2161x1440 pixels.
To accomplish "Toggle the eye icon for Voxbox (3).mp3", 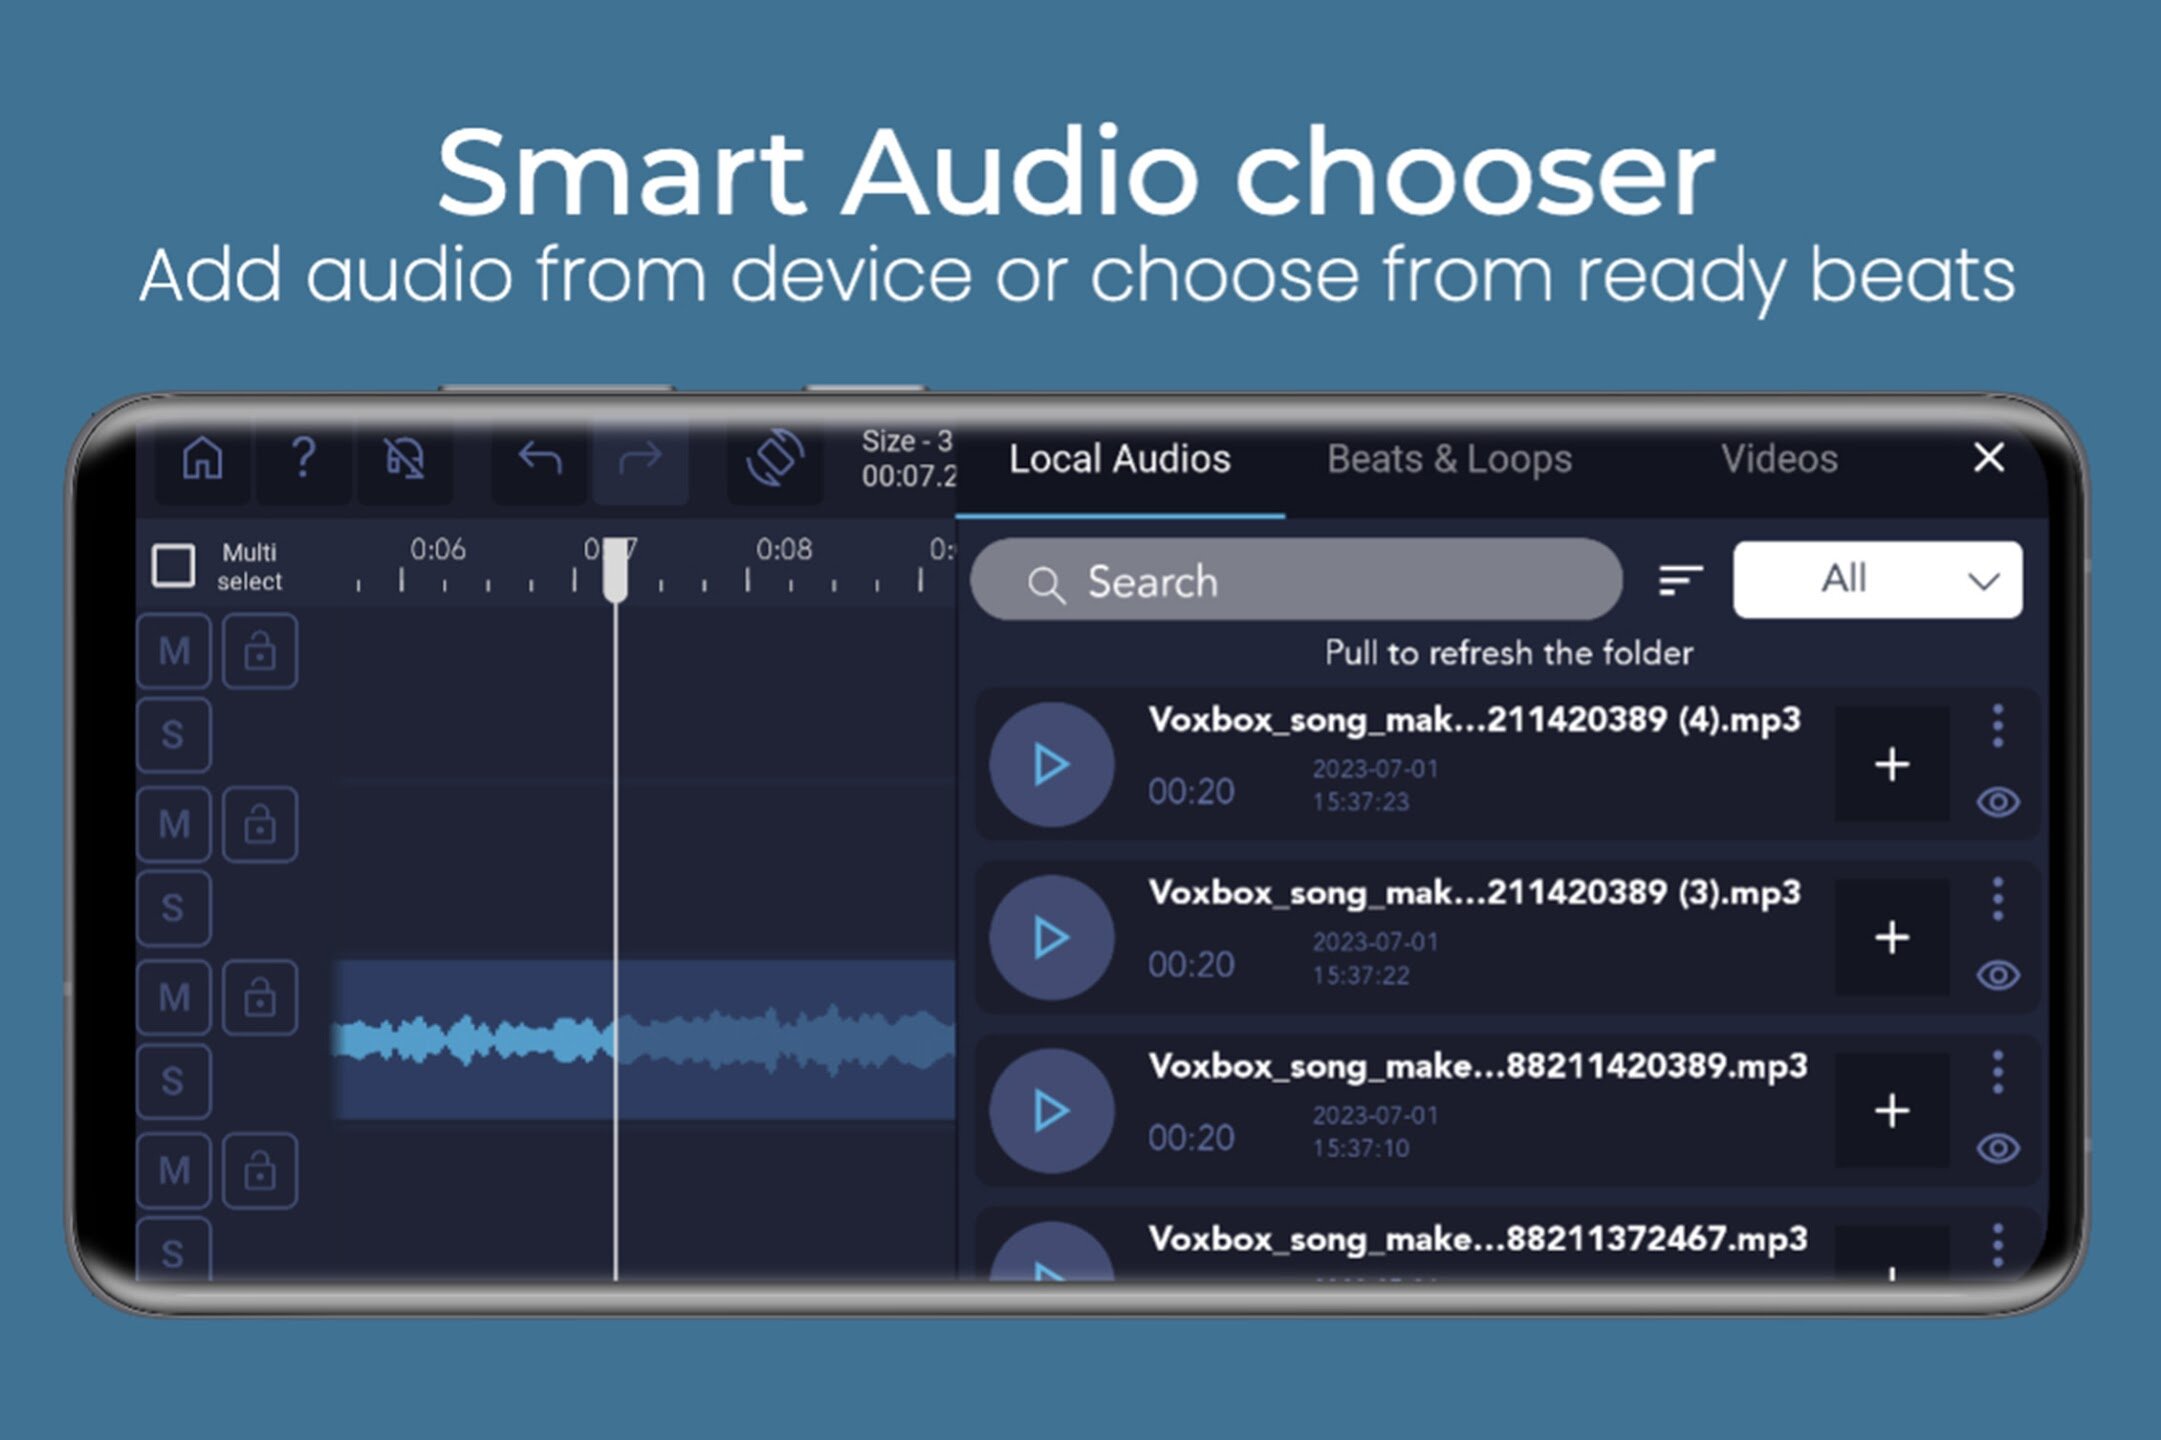I will click(x=1998, y=975).
